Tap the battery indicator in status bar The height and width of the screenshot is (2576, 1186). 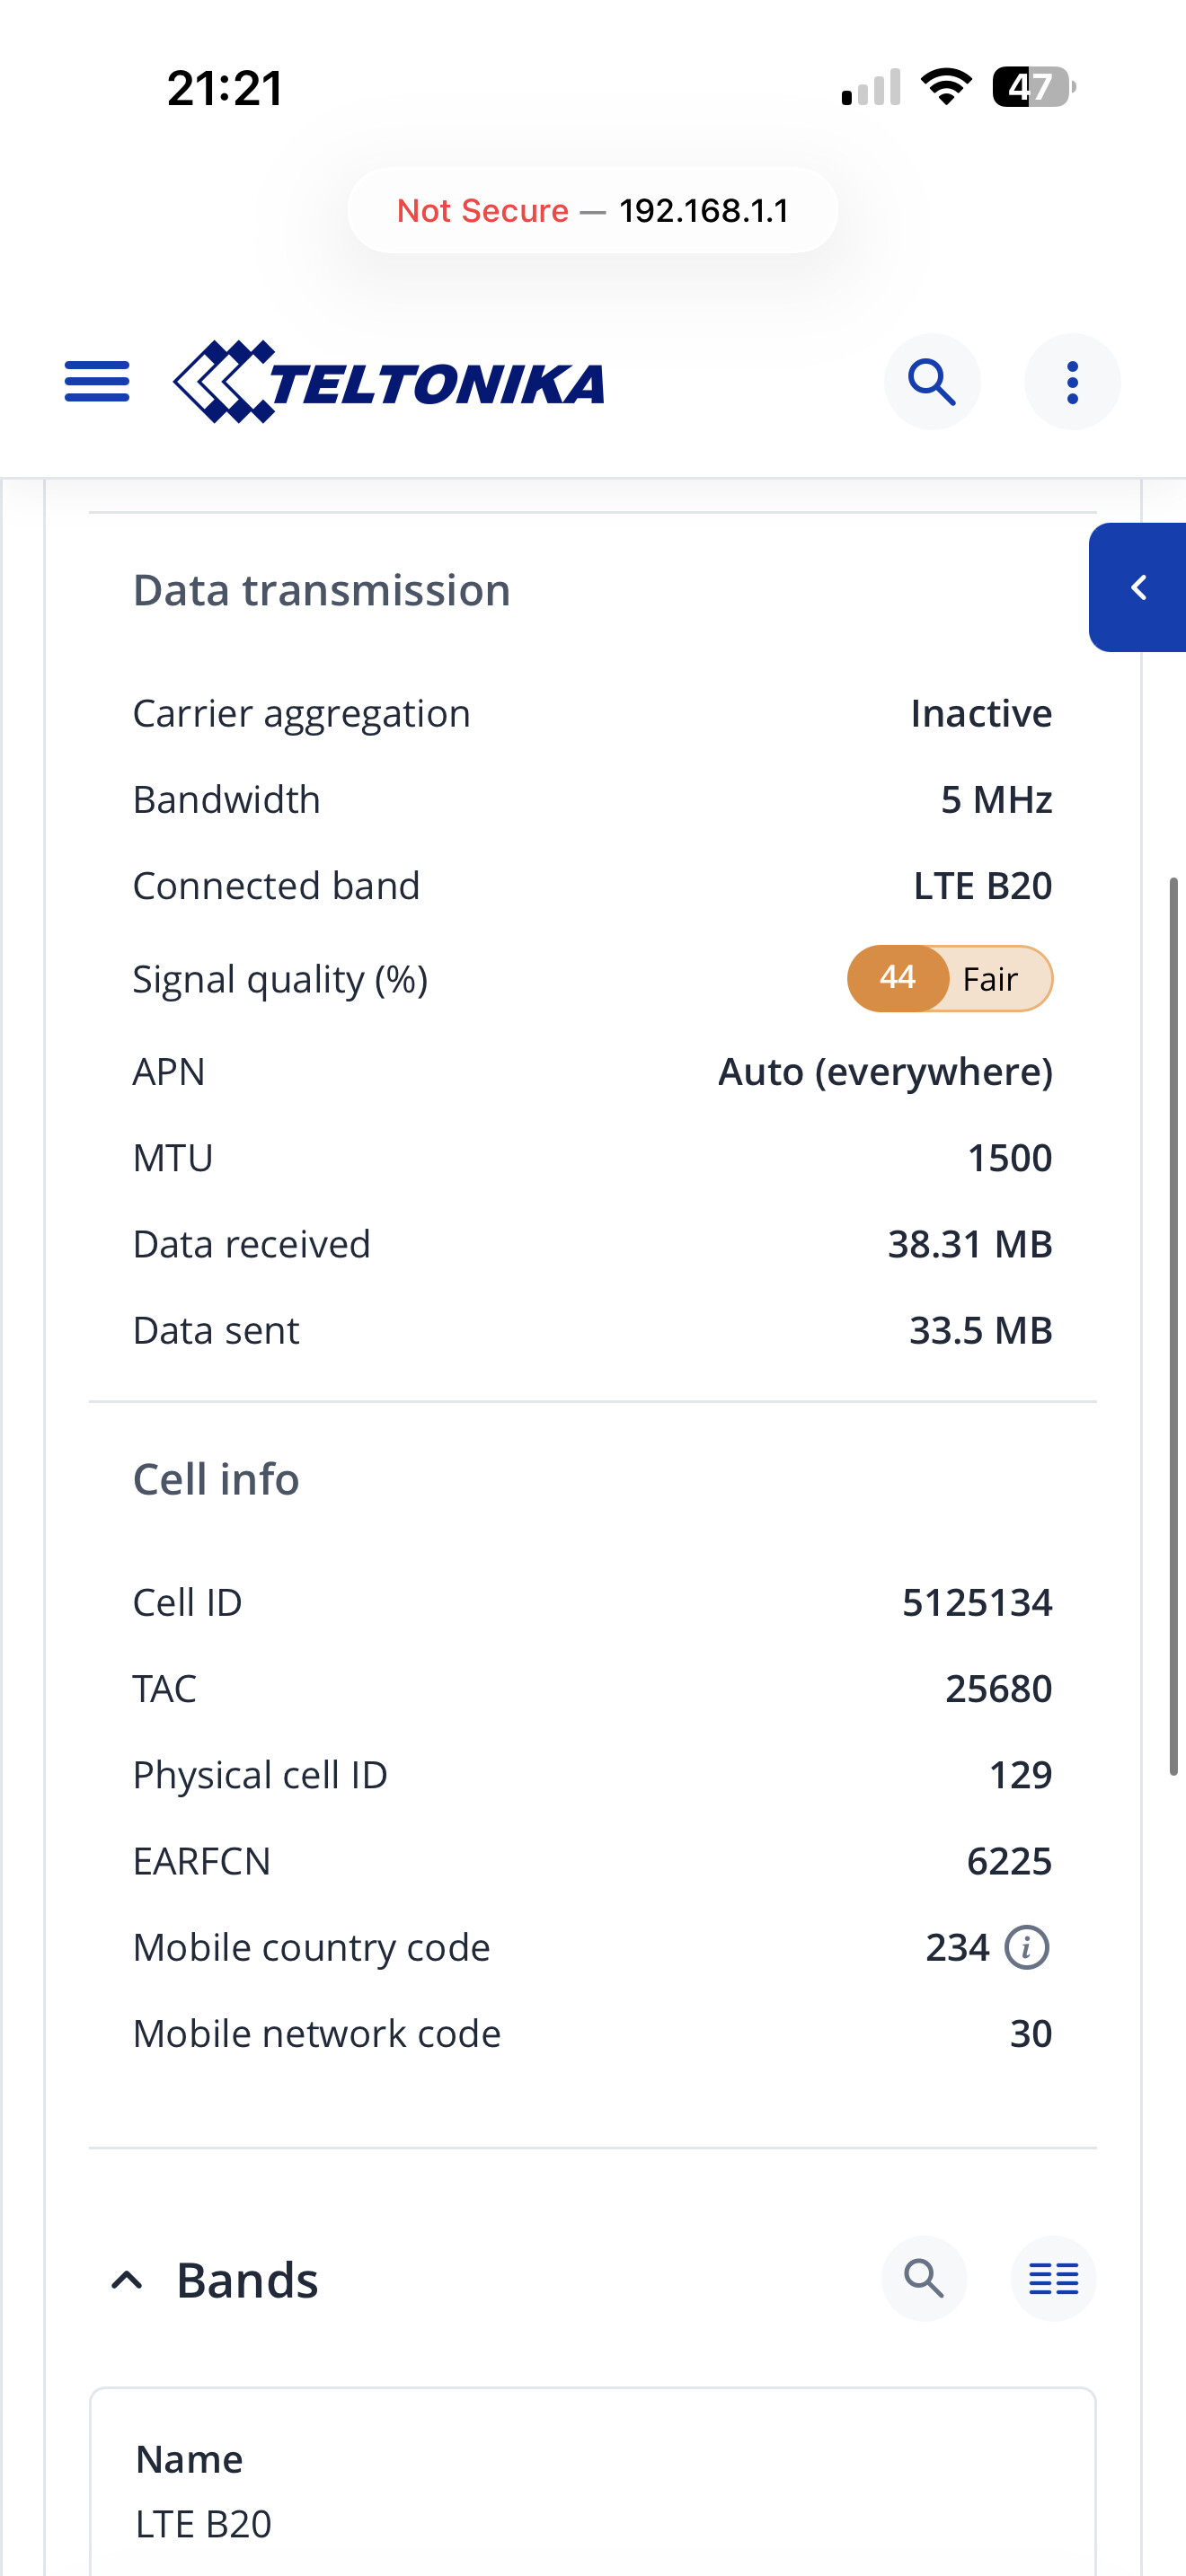[1034, 87]
